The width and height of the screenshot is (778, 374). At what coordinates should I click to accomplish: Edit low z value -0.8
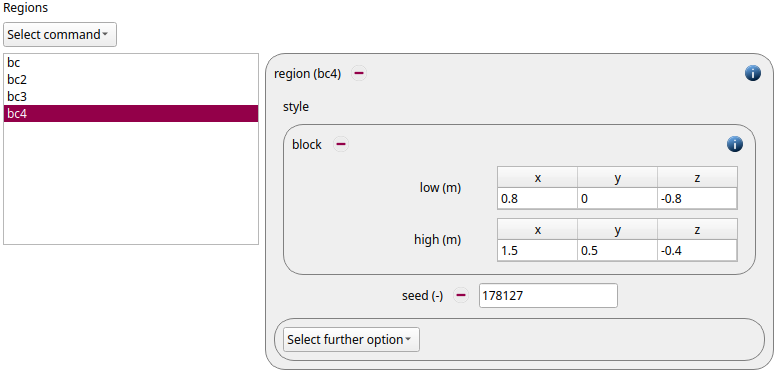coord(697,199)
